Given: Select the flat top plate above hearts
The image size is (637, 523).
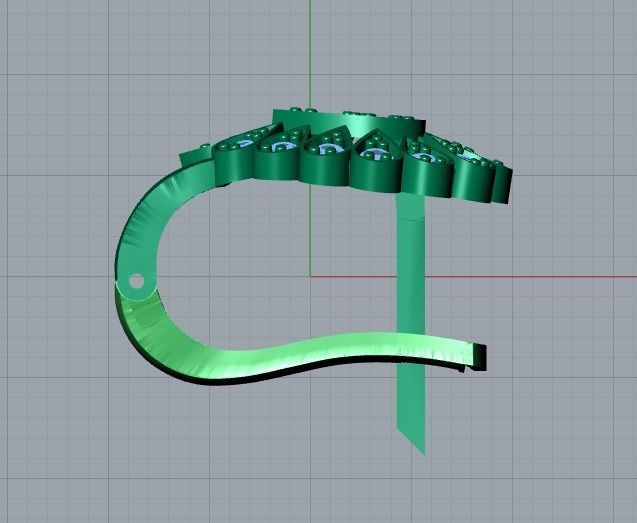Looking at the screenshot, I should click(x=349, y=122).
